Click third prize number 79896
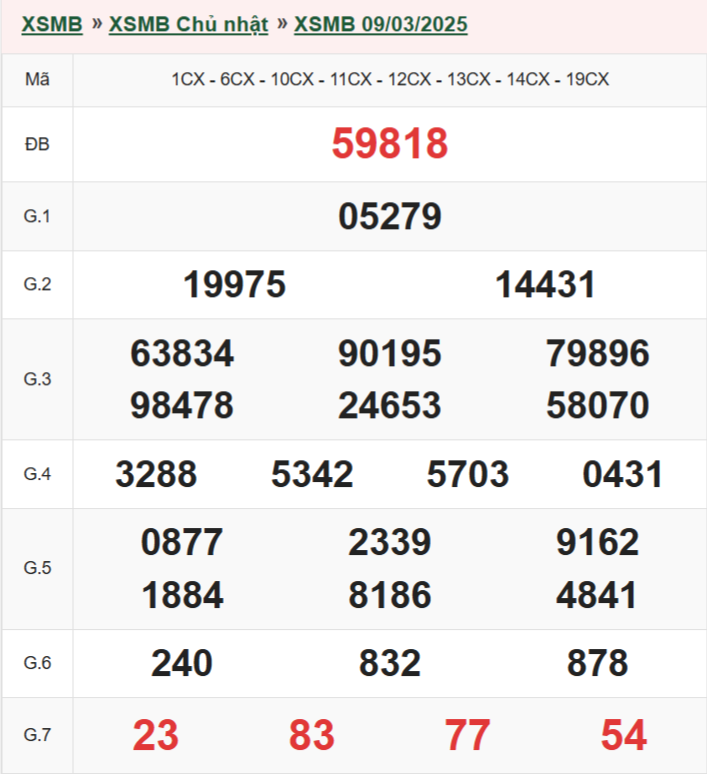Image resolution: width=707 pixels, height=774 pixels. click(598, 353)
